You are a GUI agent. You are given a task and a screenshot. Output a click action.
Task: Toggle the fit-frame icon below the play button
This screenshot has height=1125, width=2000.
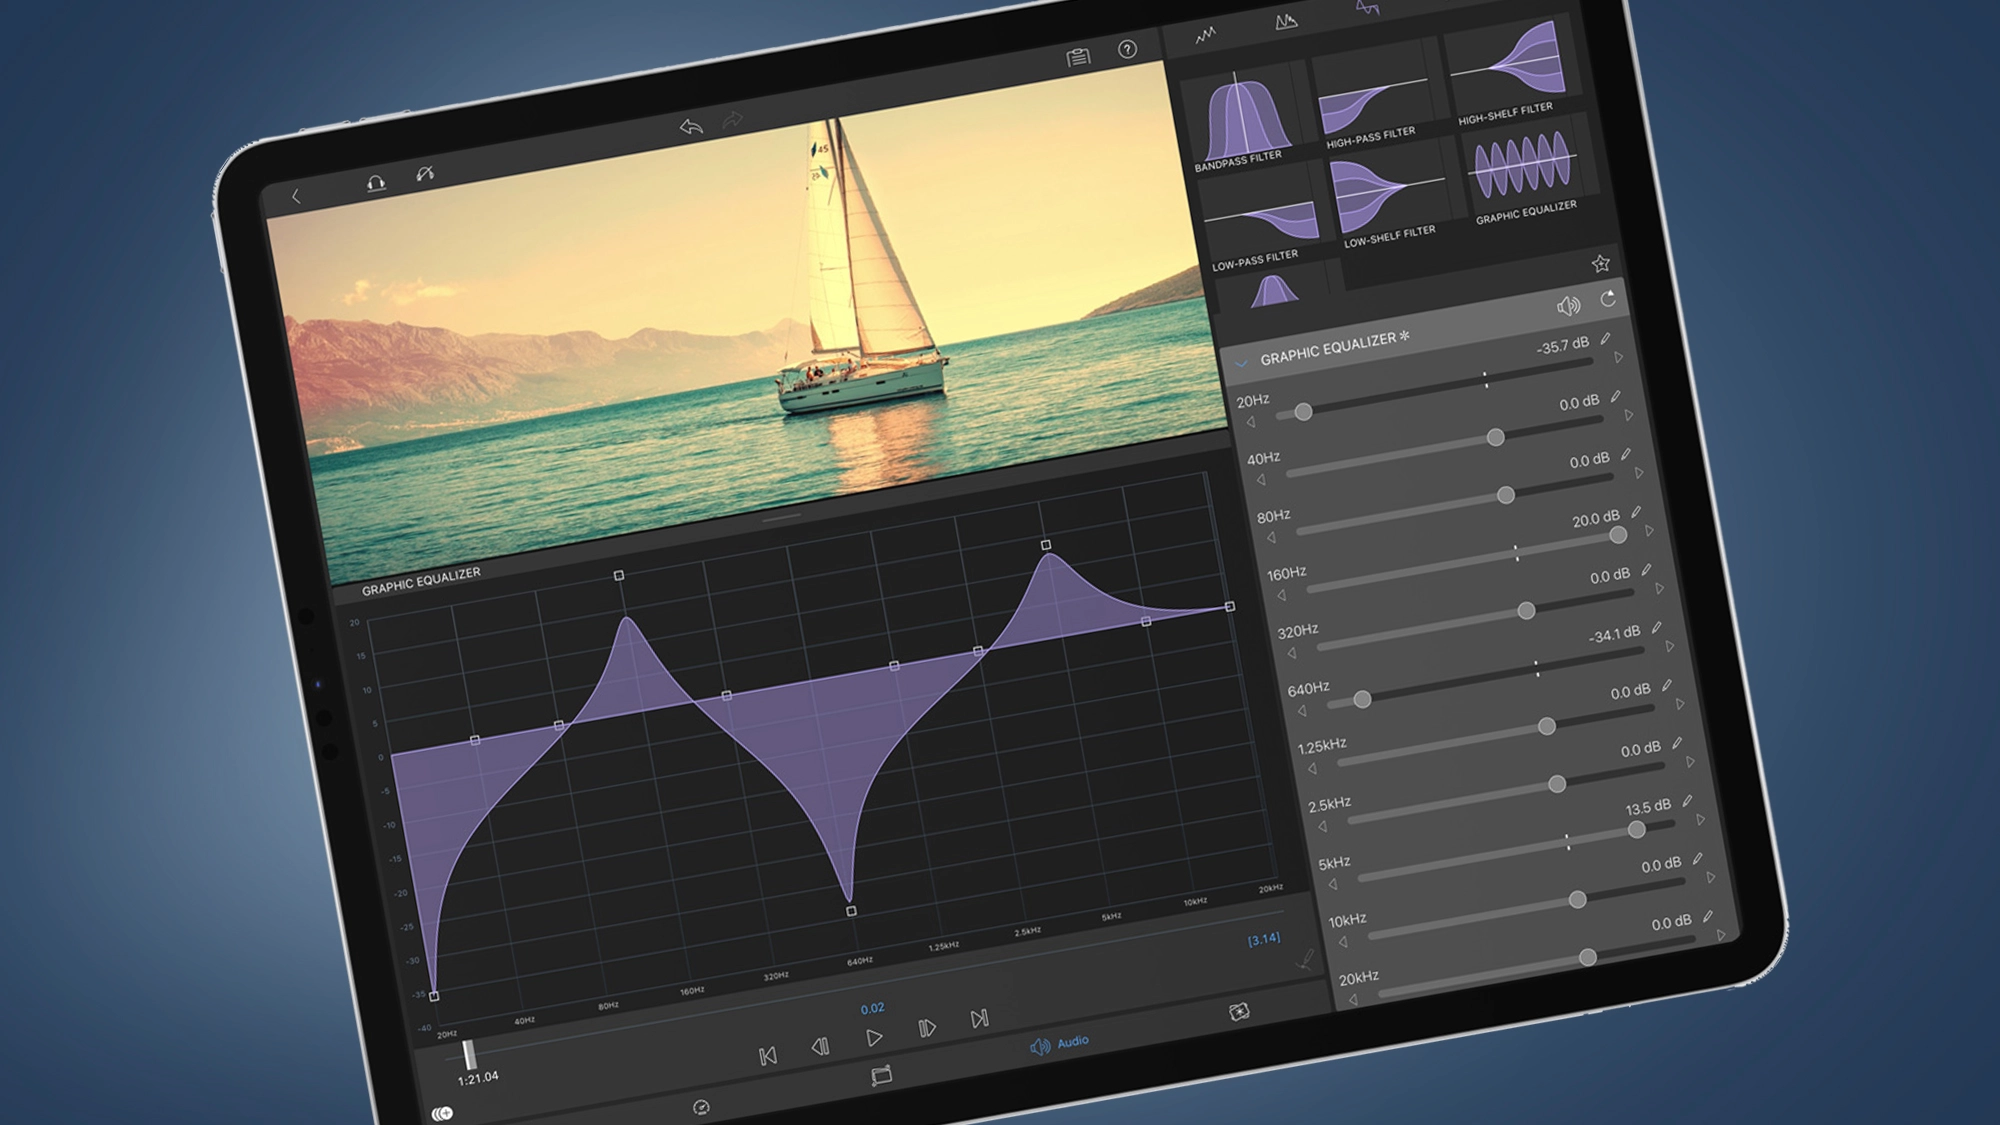pos(881,1076)
